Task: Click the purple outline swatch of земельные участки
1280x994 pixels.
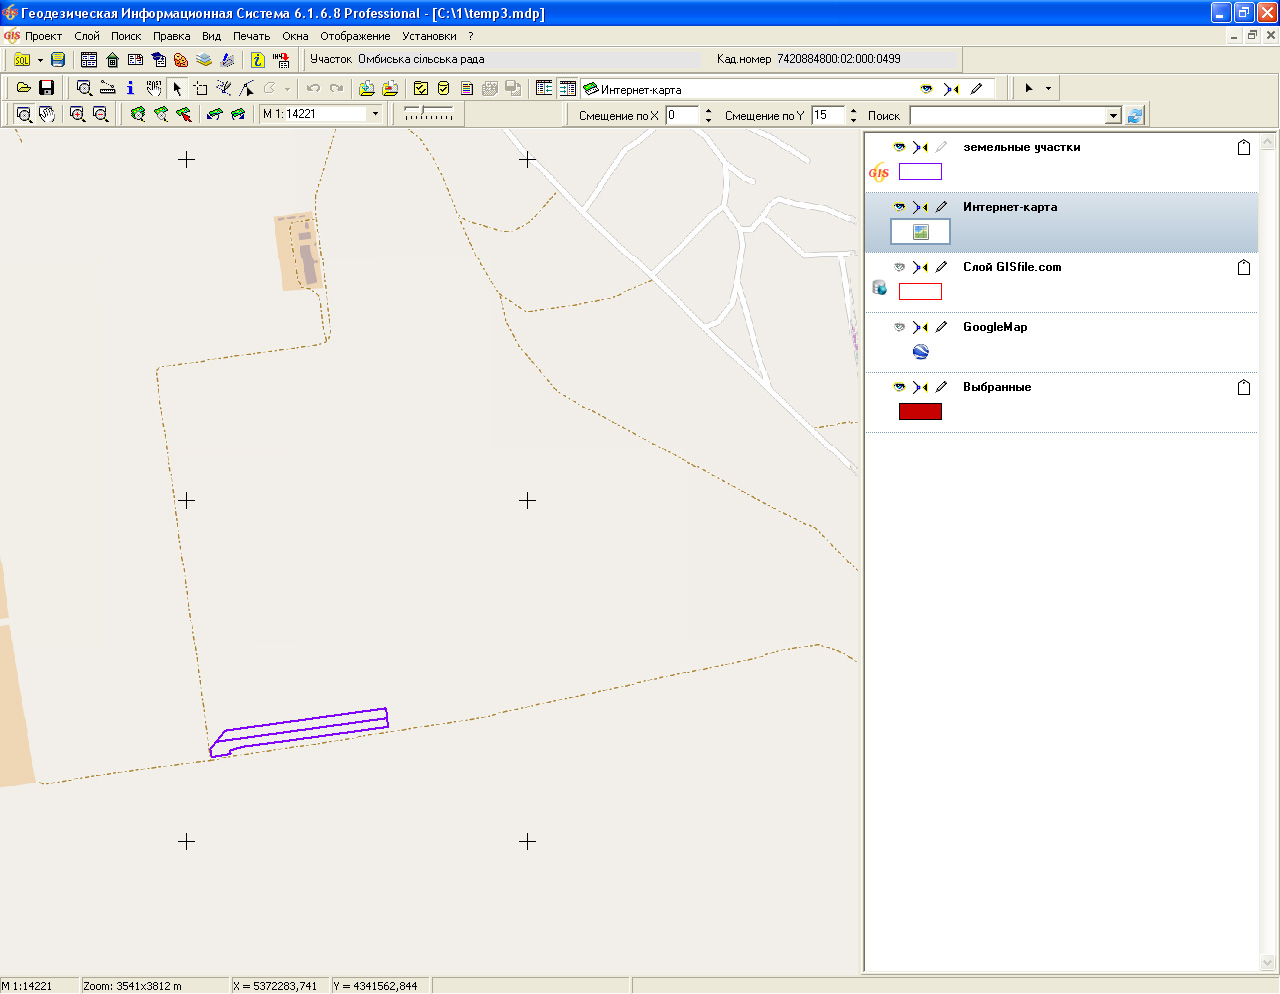Action: coord(920,171)
